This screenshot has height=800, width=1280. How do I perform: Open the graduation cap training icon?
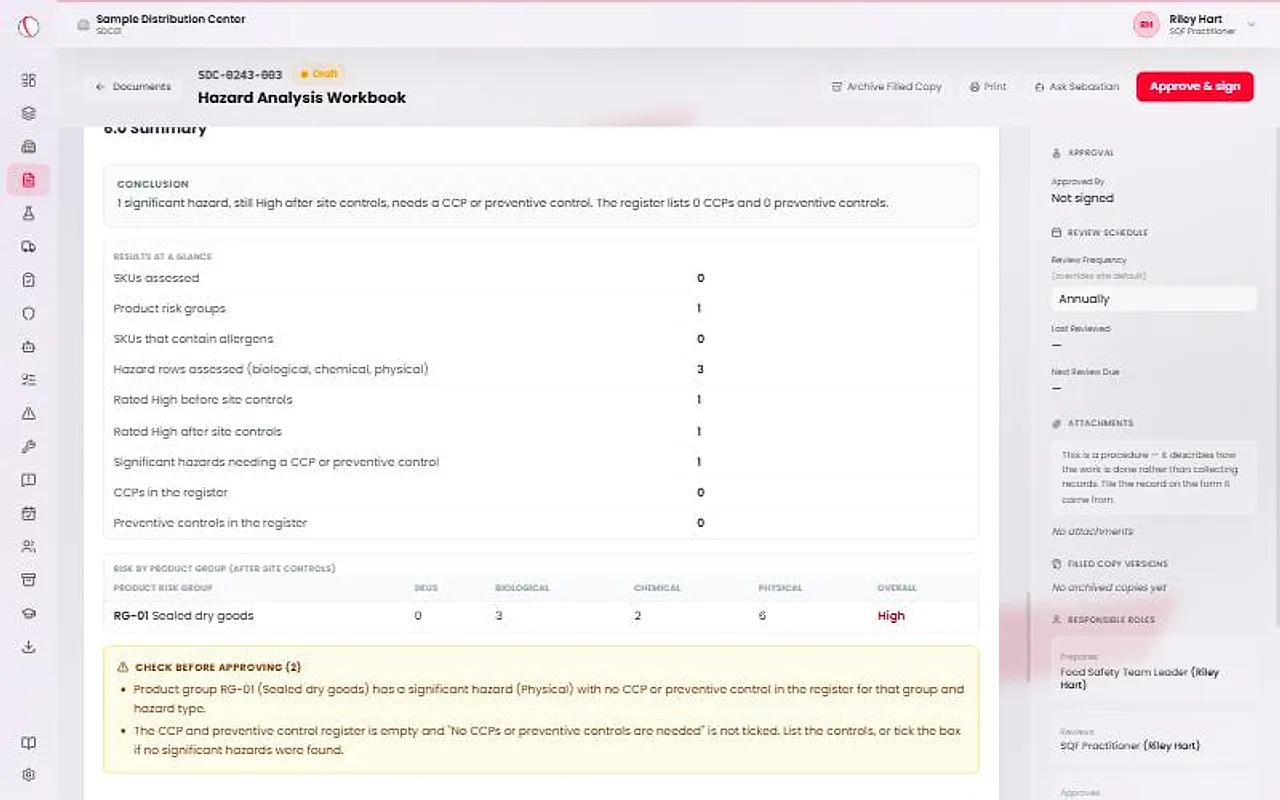tap(29, 613)
